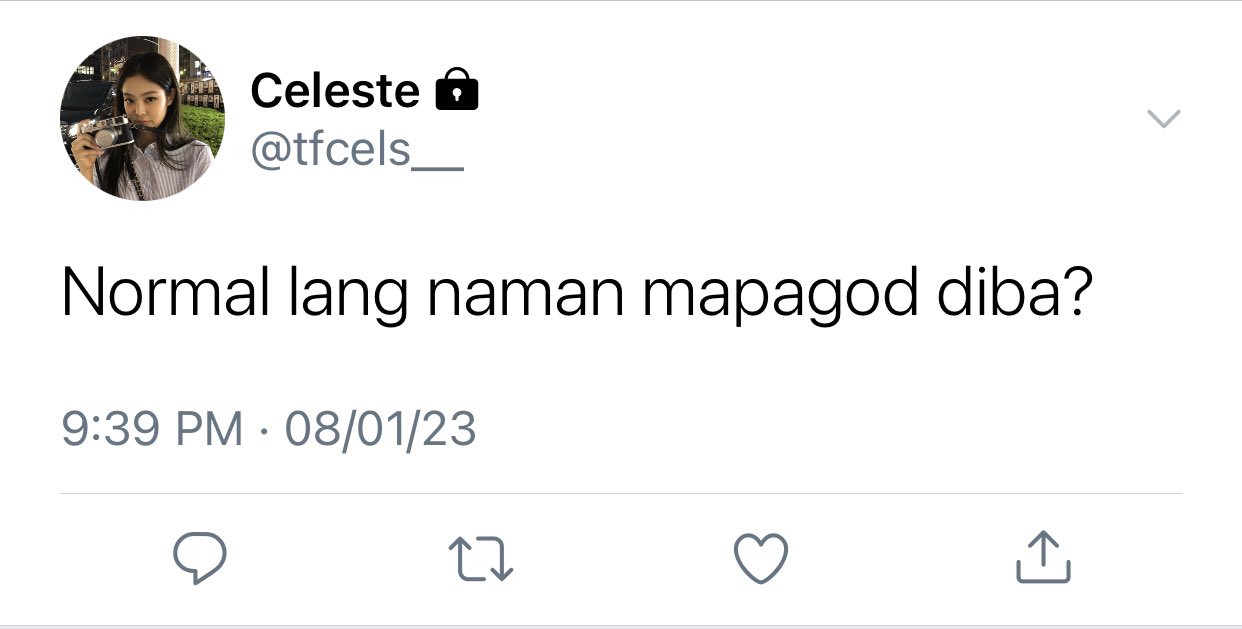The height and width of the screenshot is (629, 1242).
Task: Click the display name Celeste
Action: coord(334,91)
